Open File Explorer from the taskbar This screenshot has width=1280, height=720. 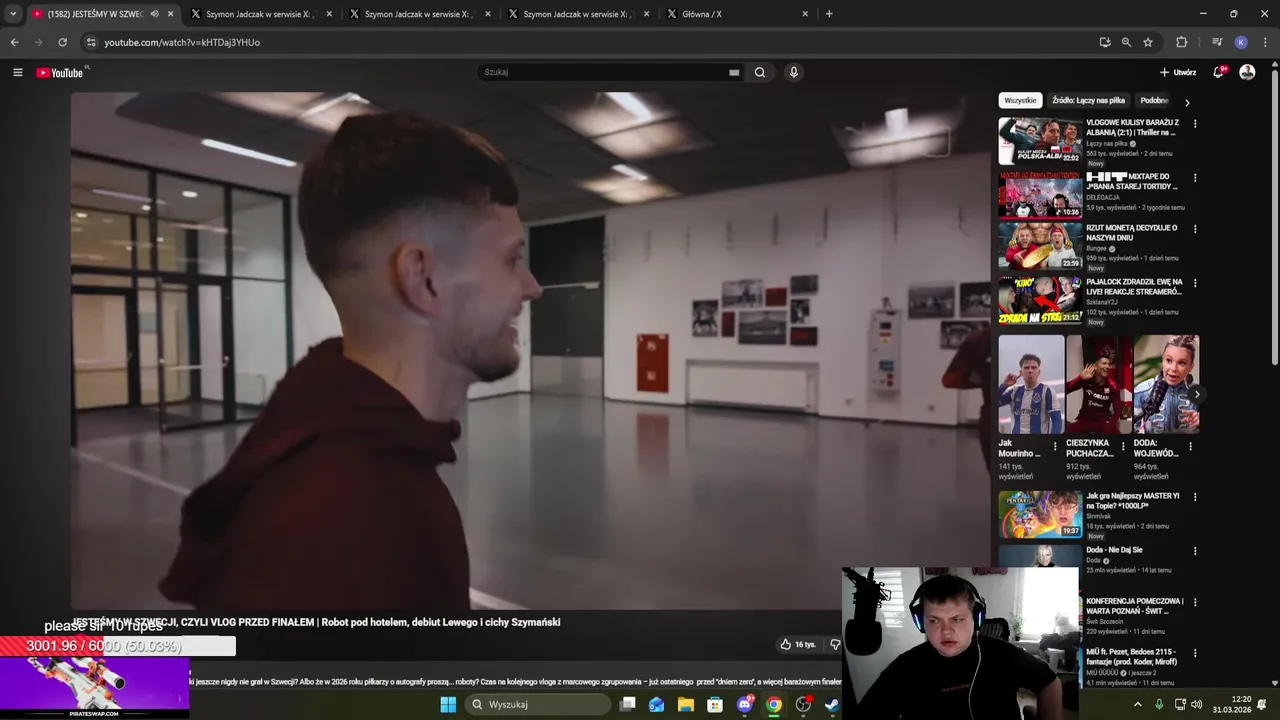click(686, 704)
